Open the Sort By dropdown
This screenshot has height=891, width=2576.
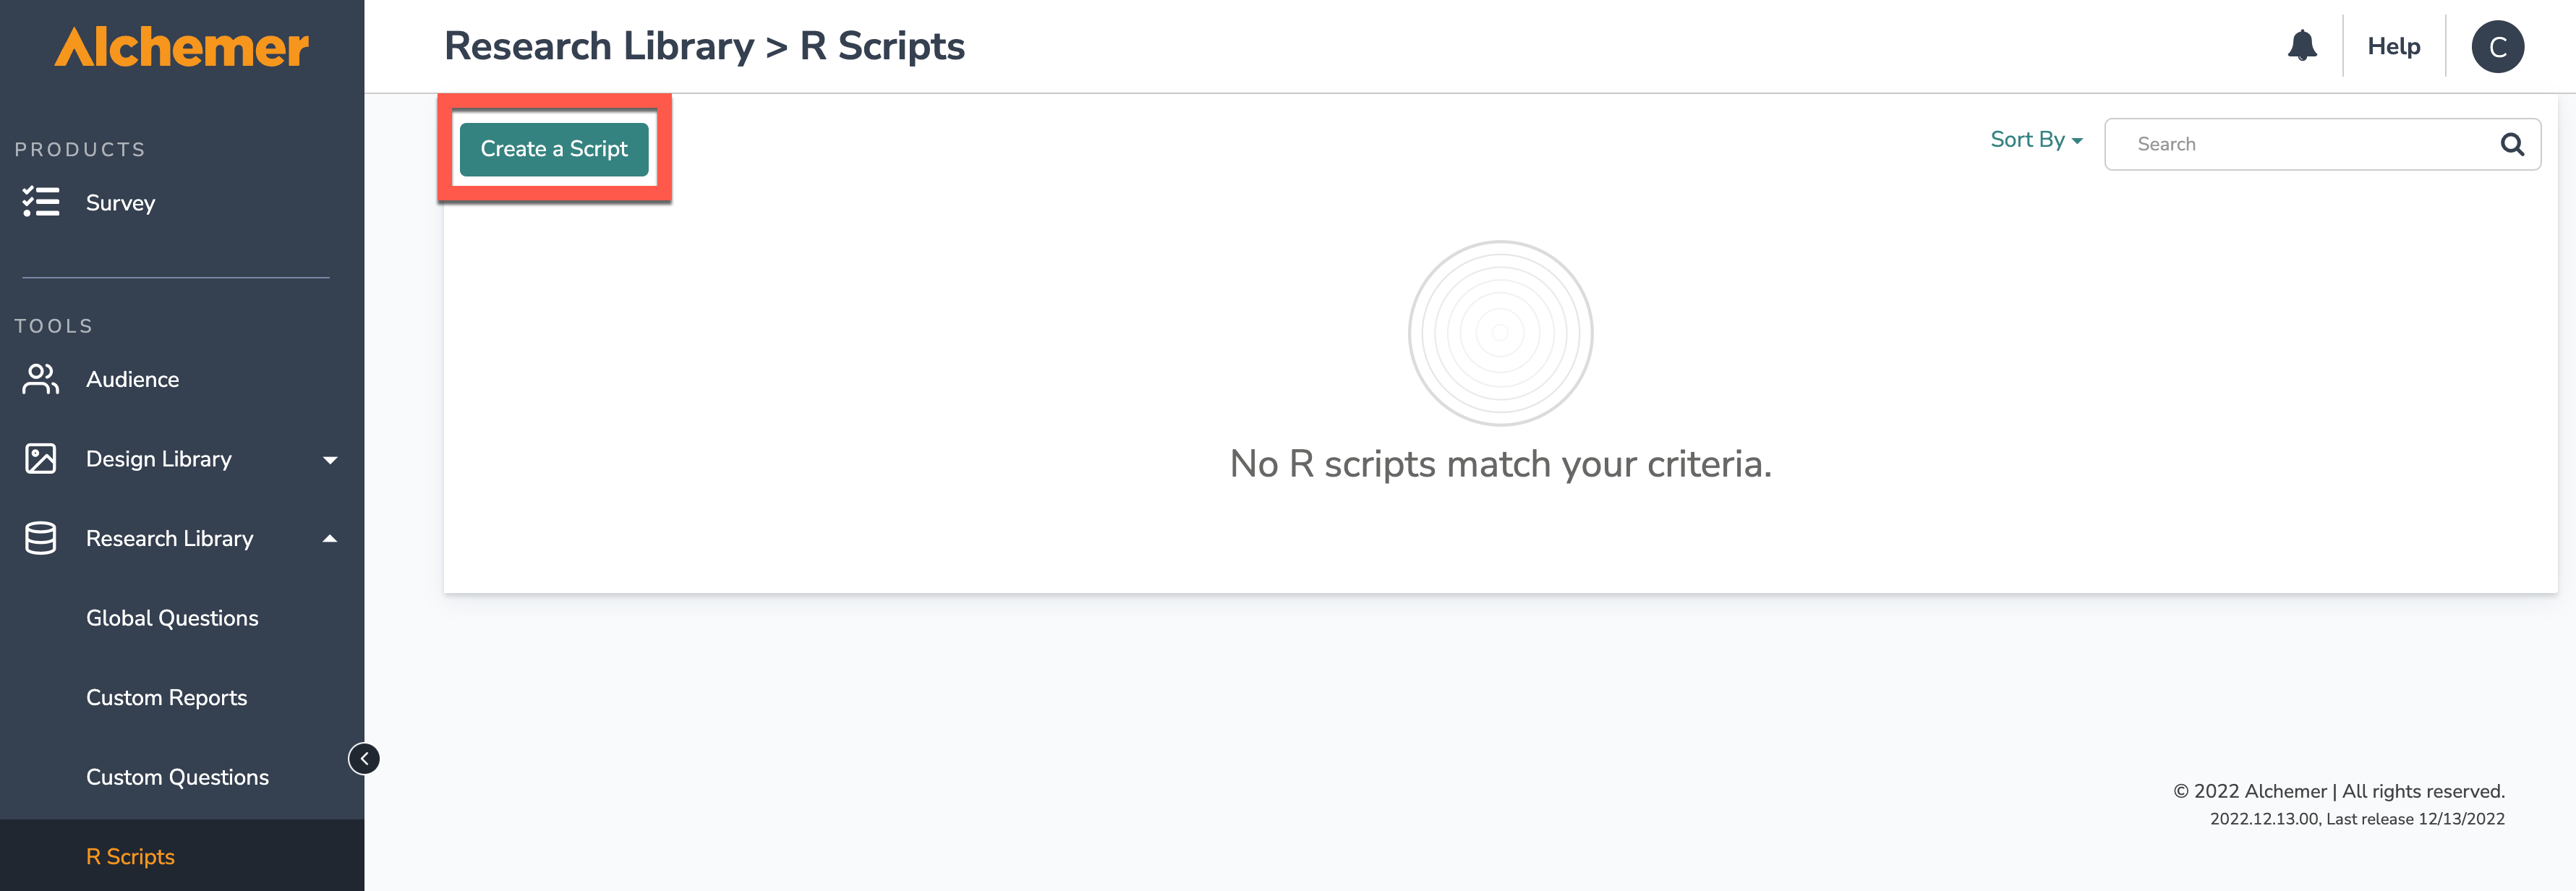pyautogui.click(x=2036, y=140)
